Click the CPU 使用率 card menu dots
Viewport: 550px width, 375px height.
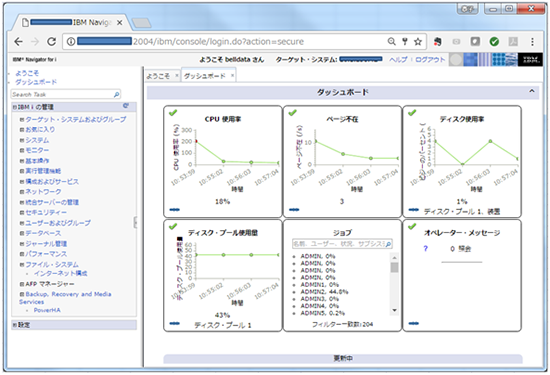click(174, 210)
